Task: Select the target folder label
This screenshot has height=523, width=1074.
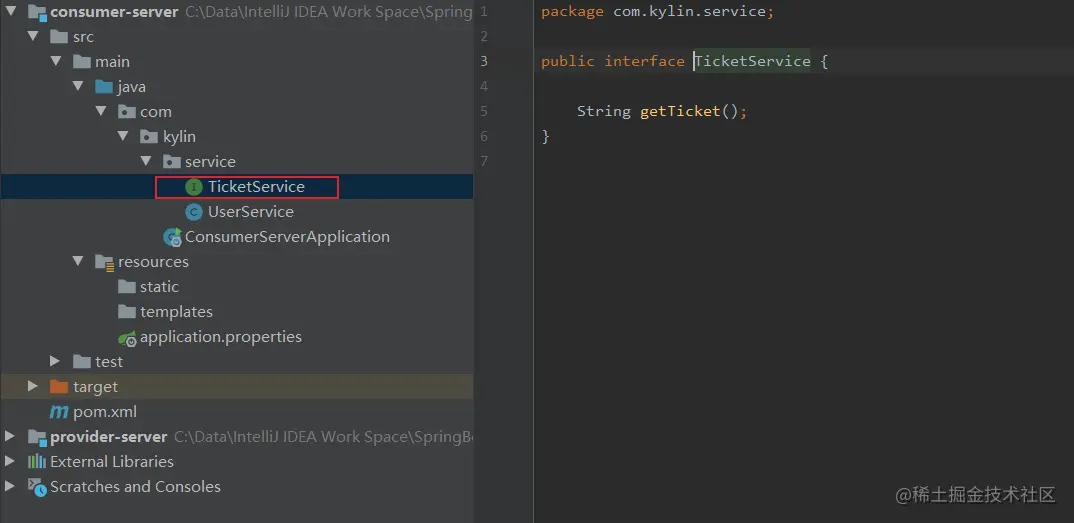Action: coord(95,387)
